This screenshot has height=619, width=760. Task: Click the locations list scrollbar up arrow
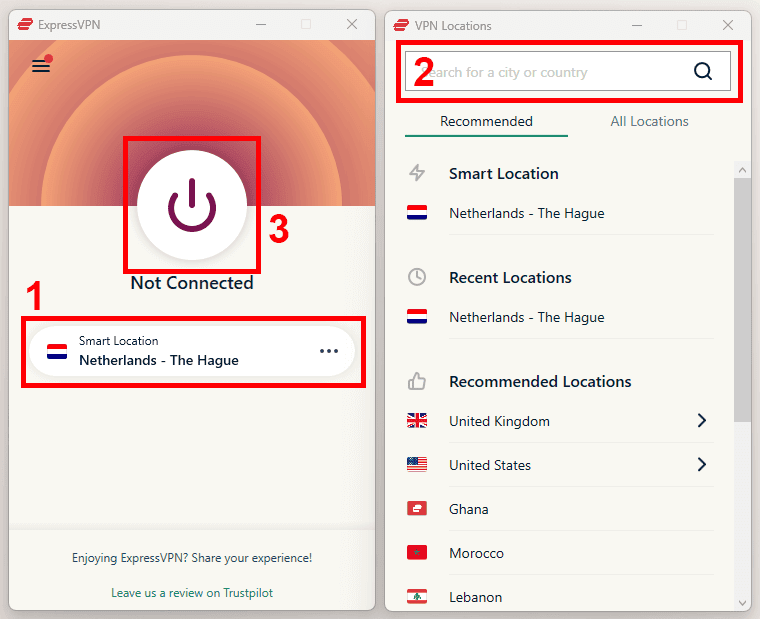pos(742,170)
